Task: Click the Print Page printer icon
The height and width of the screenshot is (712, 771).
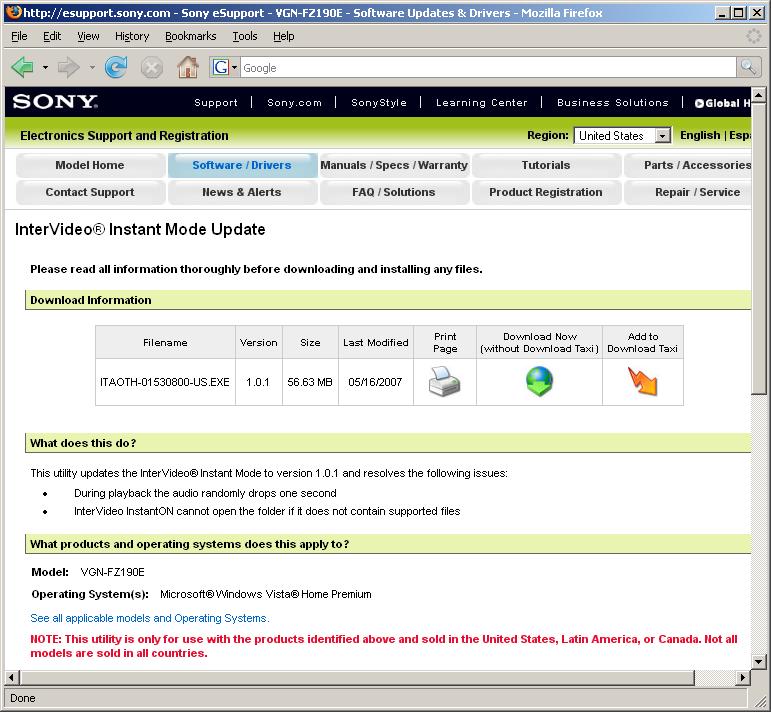Action: coord(445,382)
